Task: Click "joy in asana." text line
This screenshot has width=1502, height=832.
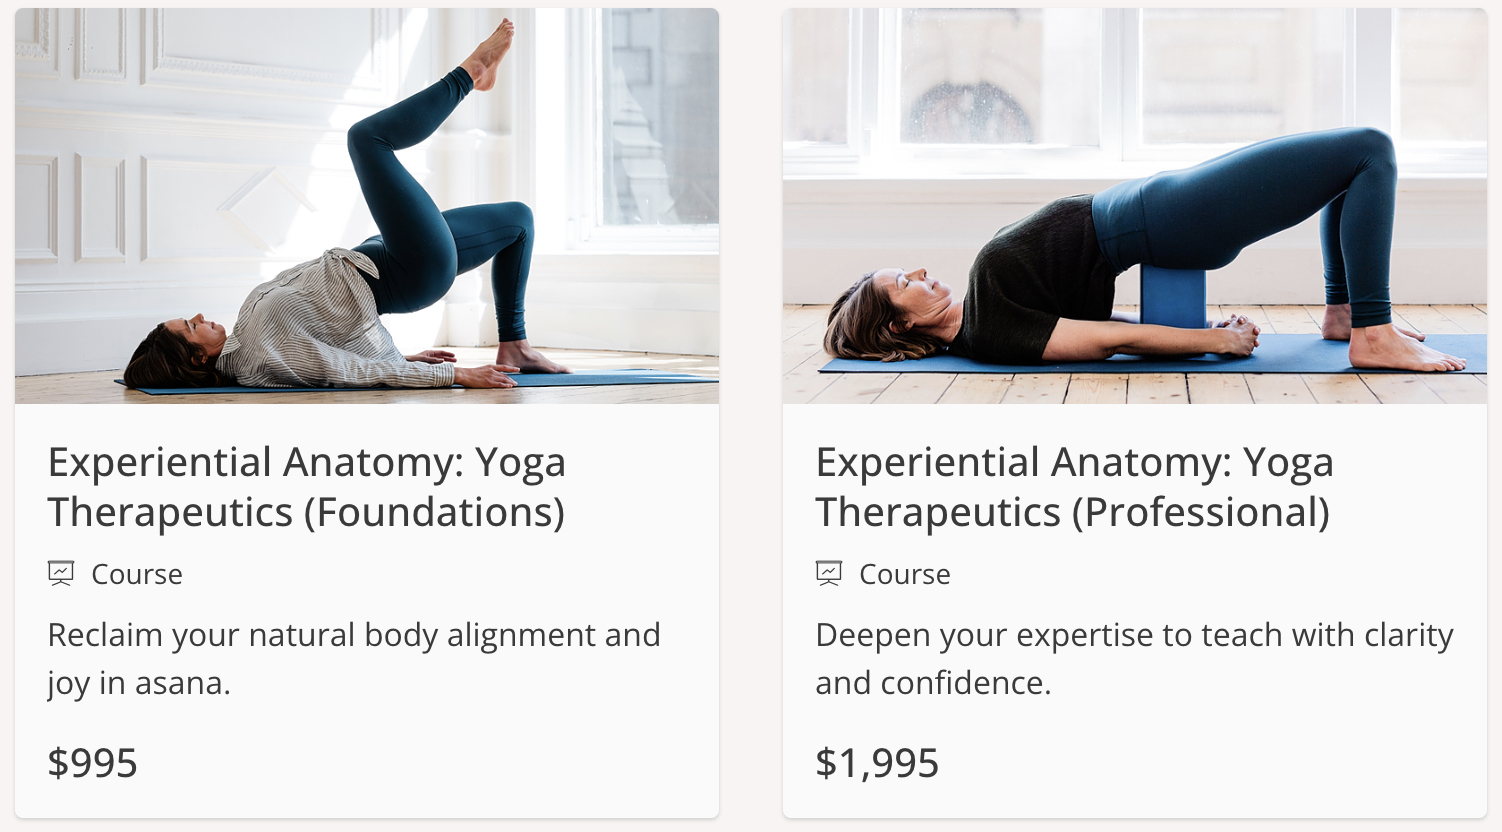Action: pyautogui.click(x=139, y=684)
